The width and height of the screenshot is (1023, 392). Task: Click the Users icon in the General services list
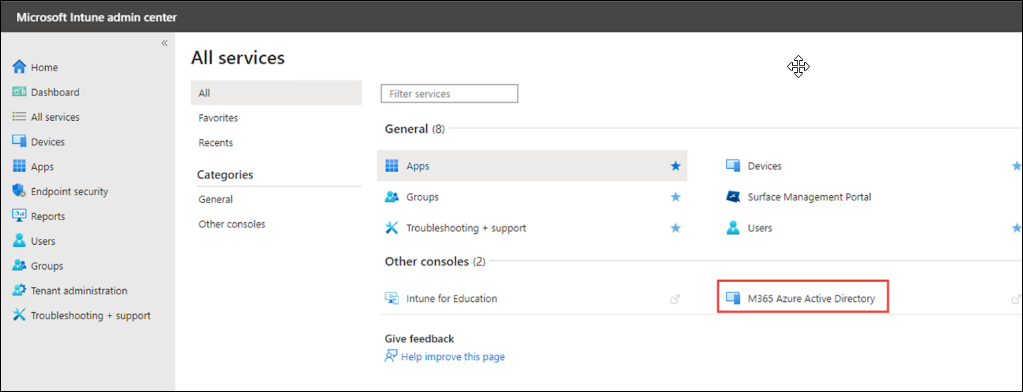coord(733,228)
